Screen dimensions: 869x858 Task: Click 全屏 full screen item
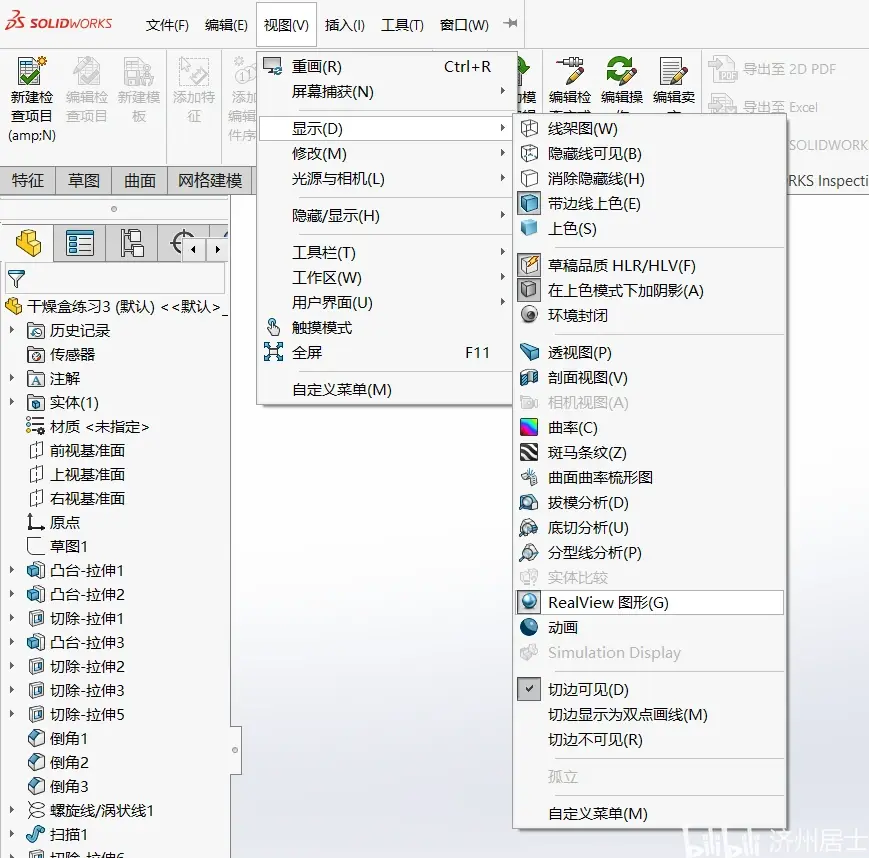tap(385, 353)
